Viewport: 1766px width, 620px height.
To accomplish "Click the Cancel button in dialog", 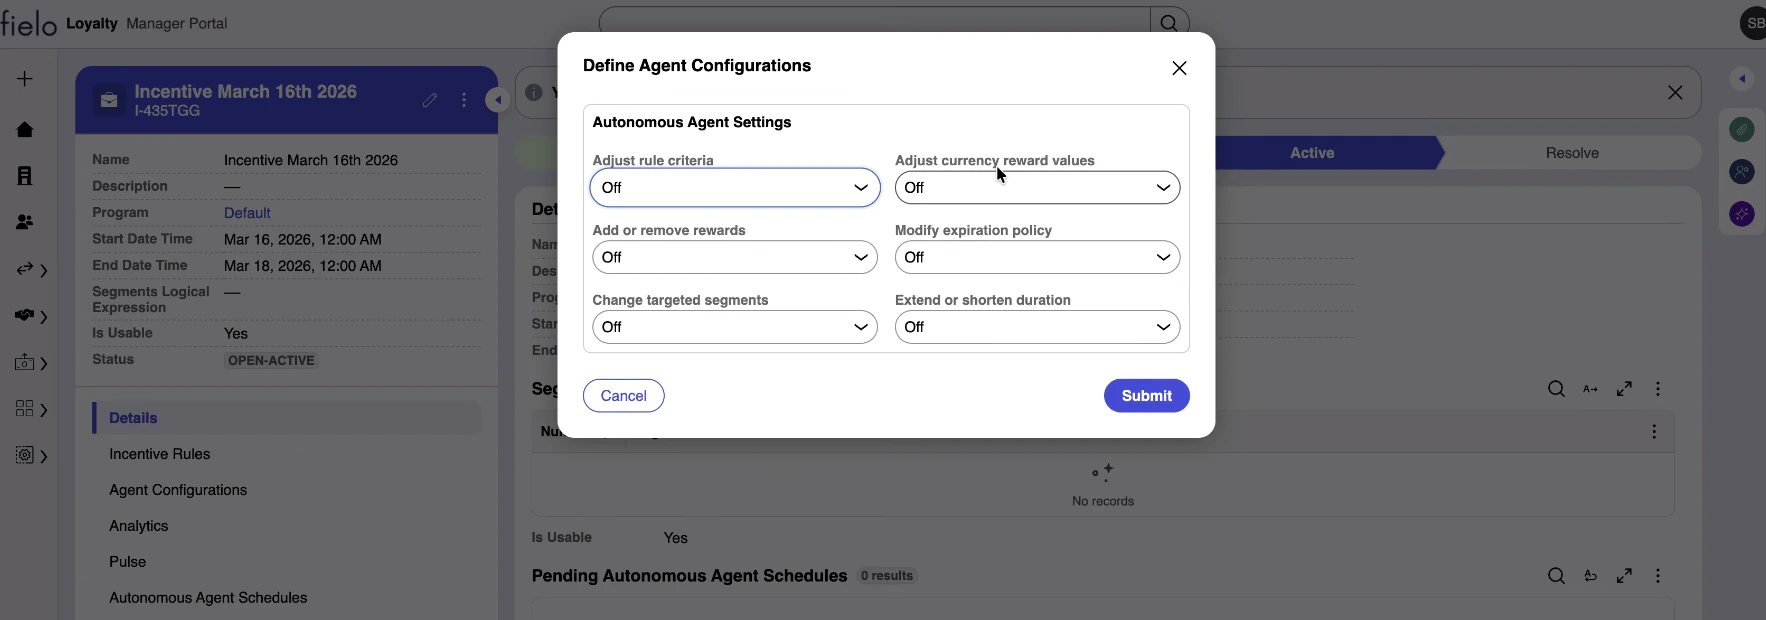I will [x=623, y=396].
